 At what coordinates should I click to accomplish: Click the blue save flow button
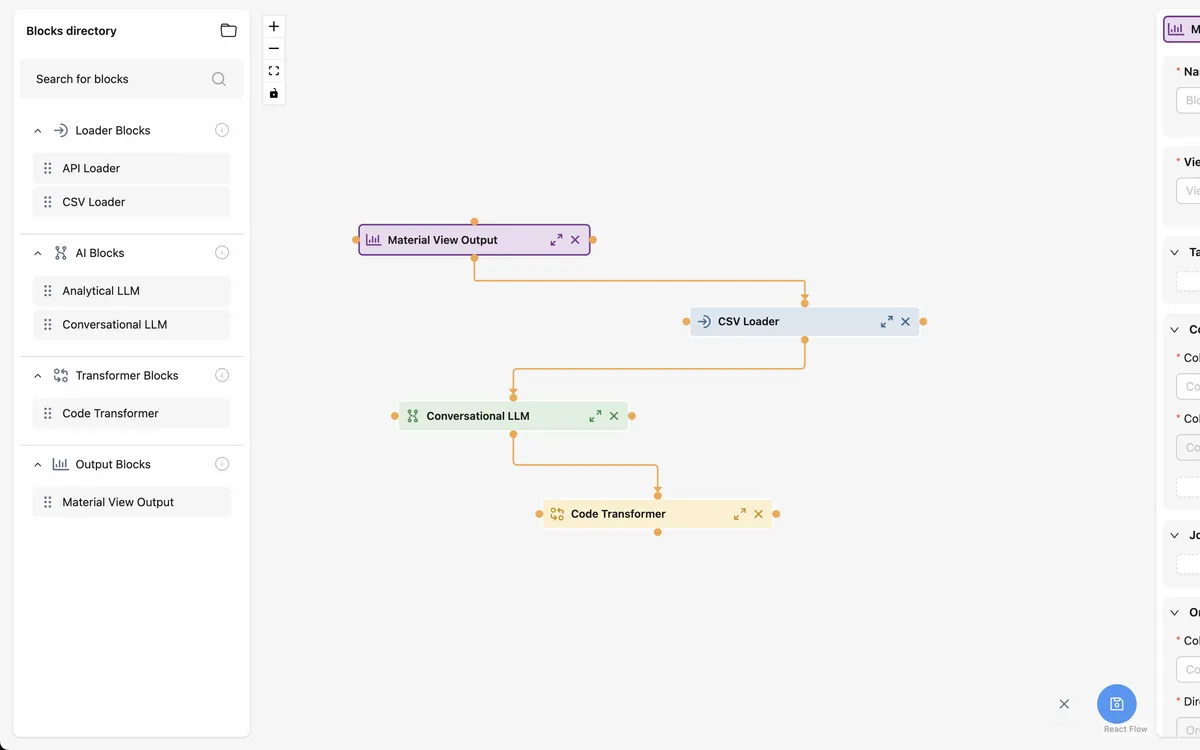pos(1117,704)
